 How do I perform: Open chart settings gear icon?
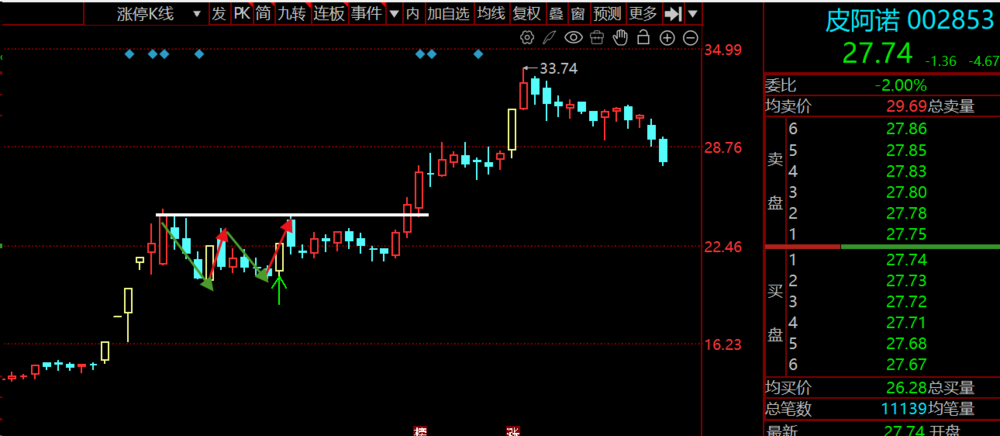click(x=528, y=38)
